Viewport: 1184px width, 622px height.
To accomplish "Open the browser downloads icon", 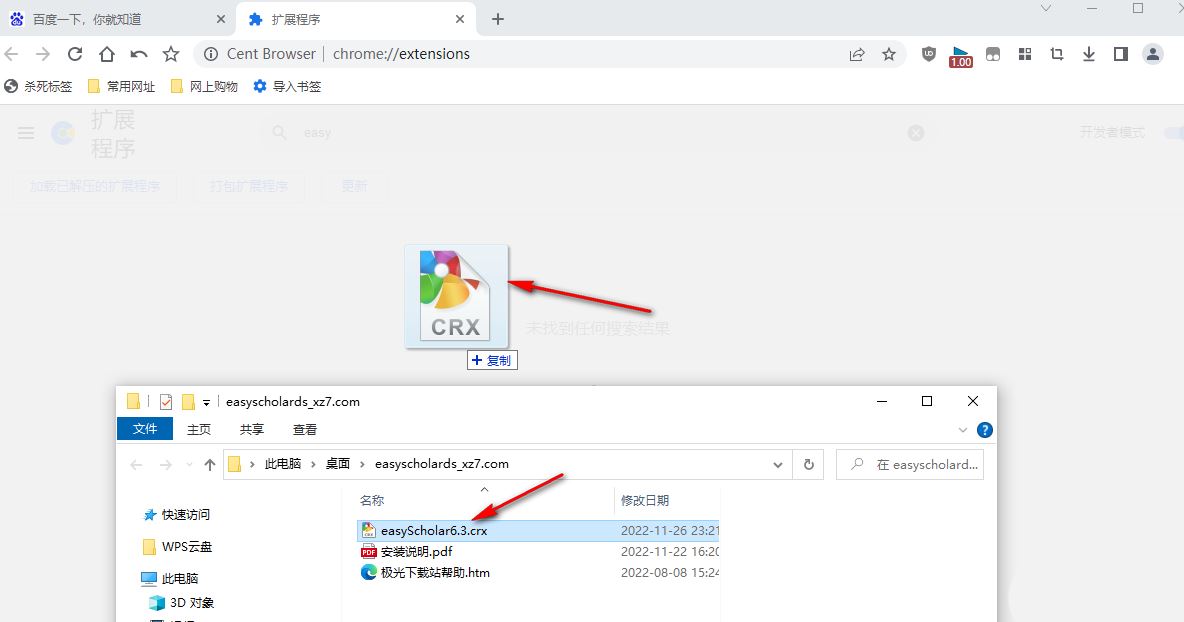I will click(1089, 54).
